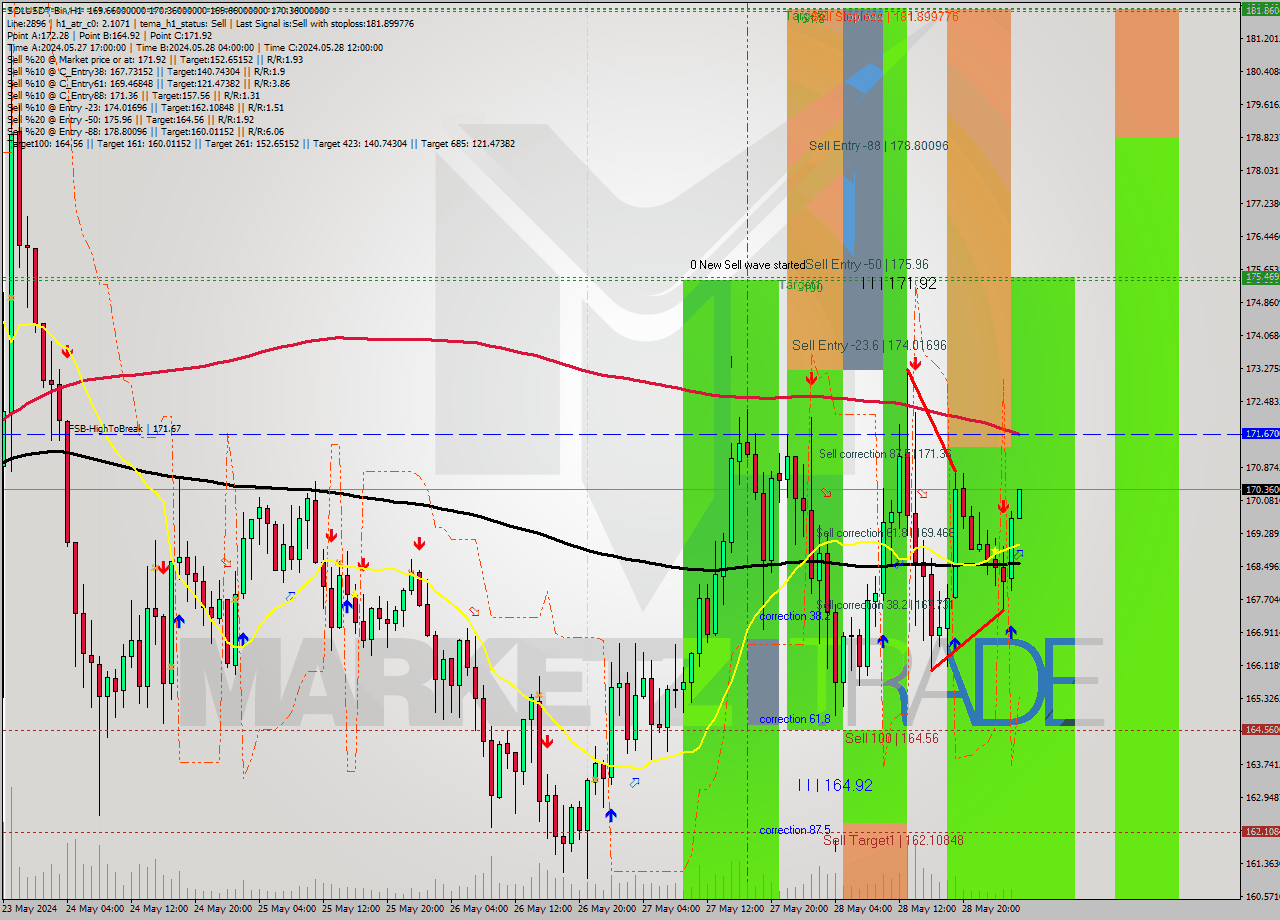The height and width of the screenshot is (920, 1280).
Task: Click the 173.275 price axis value
Action: point(1261,368)
